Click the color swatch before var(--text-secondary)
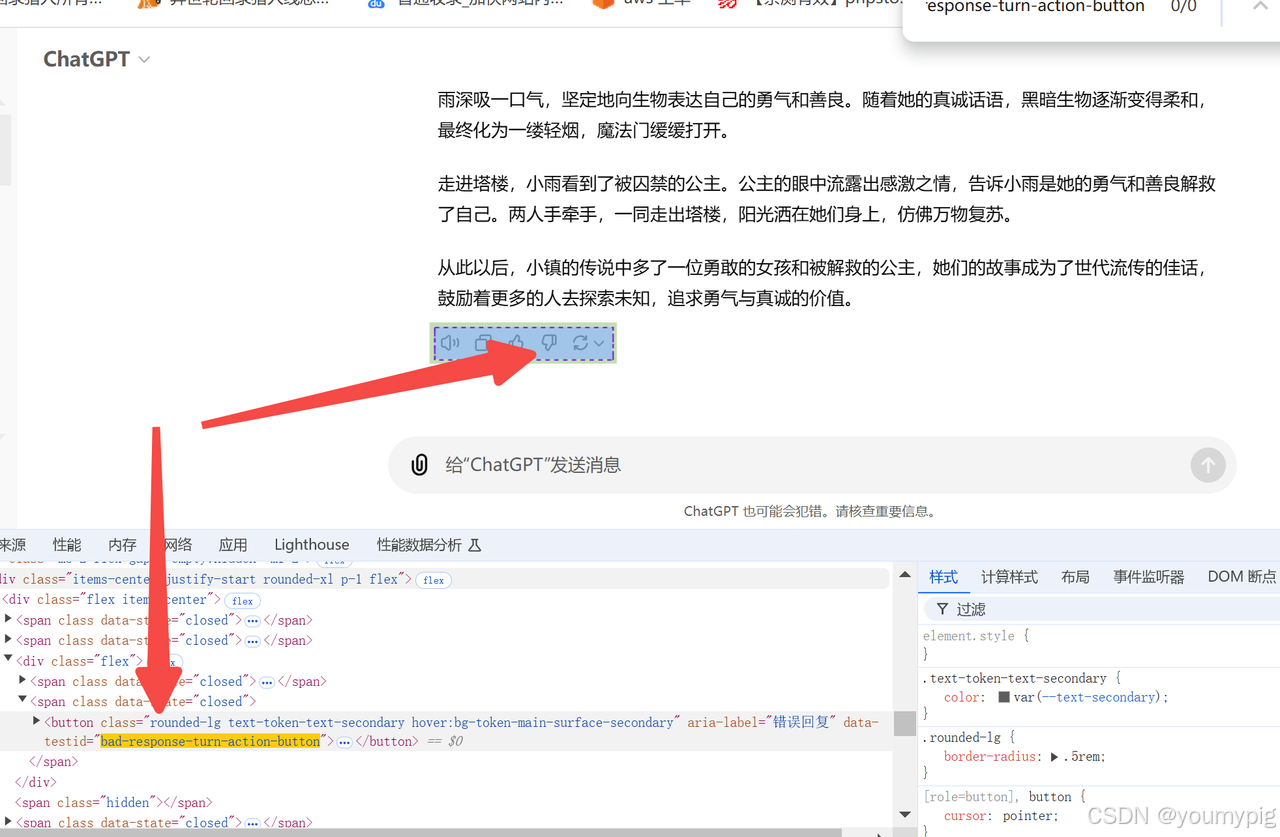 (x=1004, y=697)
